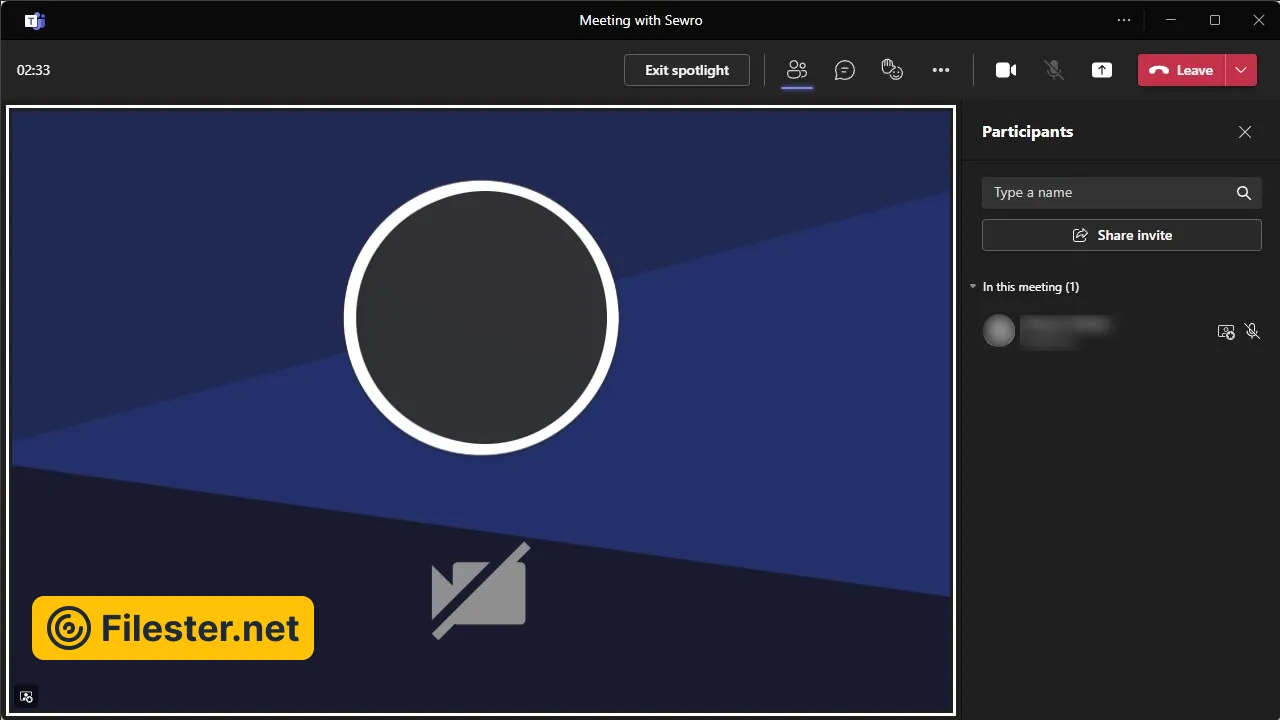Click the Share invite button

tap(1122, 235)
